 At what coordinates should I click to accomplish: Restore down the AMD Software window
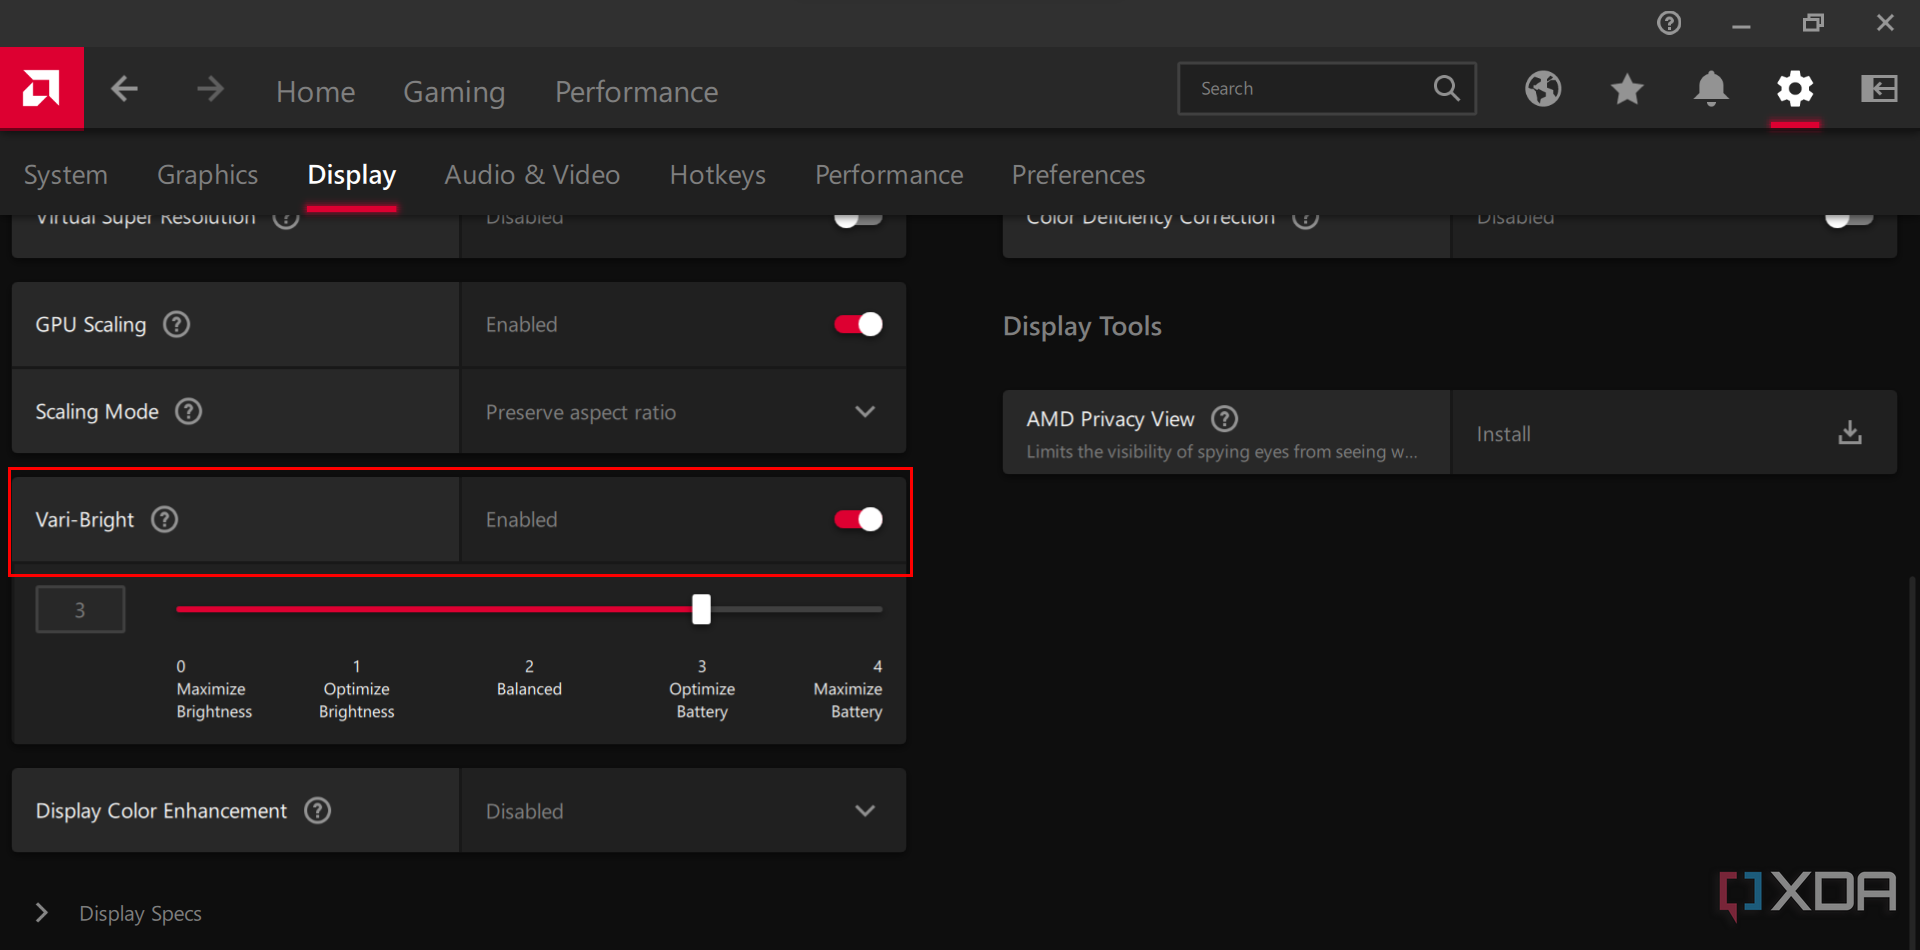pyautogui.click(x=1813, y=22)
